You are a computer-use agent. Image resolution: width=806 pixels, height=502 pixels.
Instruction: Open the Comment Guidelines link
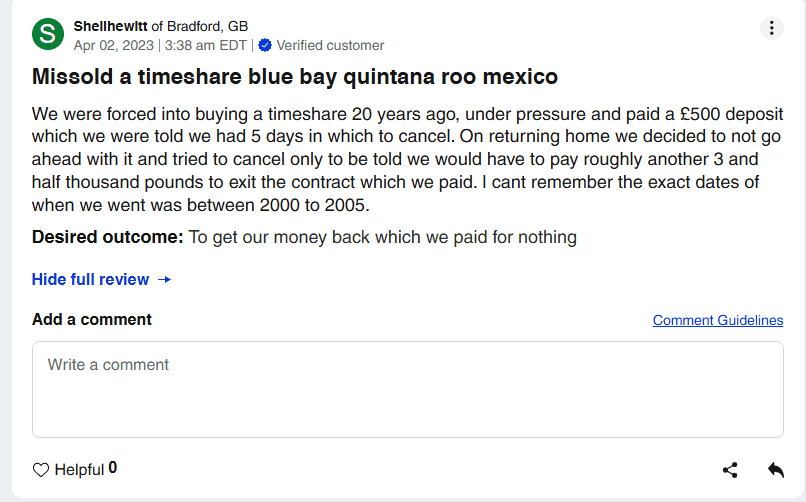pos(717,320)
